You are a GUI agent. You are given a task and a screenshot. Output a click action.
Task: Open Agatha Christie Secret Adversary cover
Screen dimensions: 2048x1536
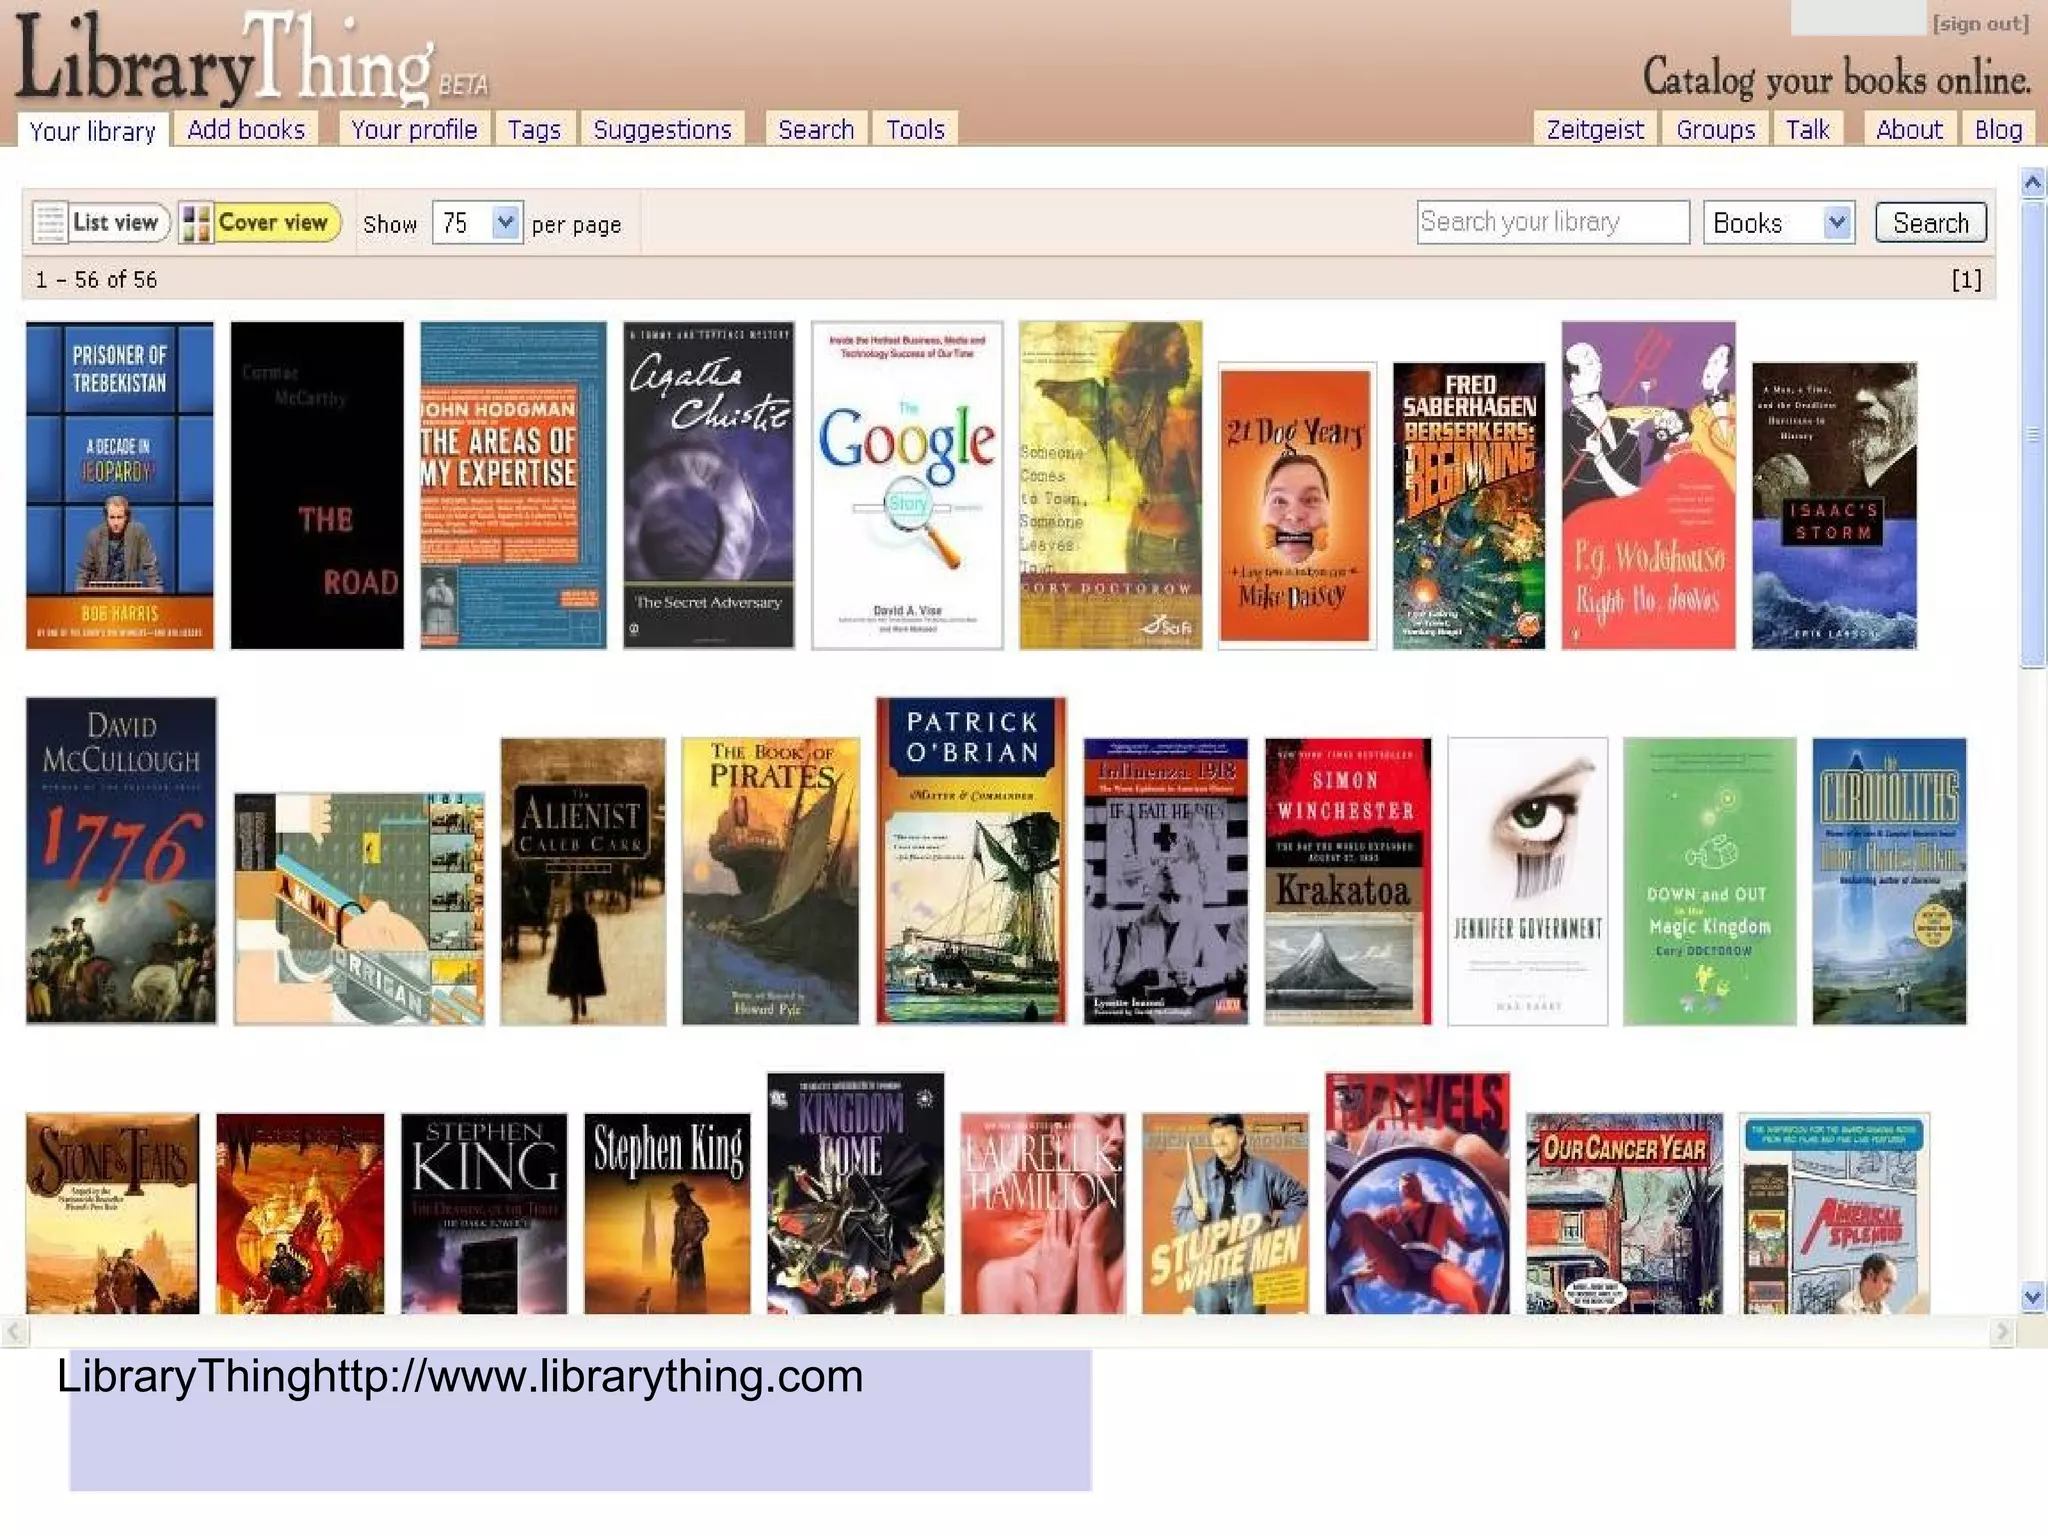709,486
